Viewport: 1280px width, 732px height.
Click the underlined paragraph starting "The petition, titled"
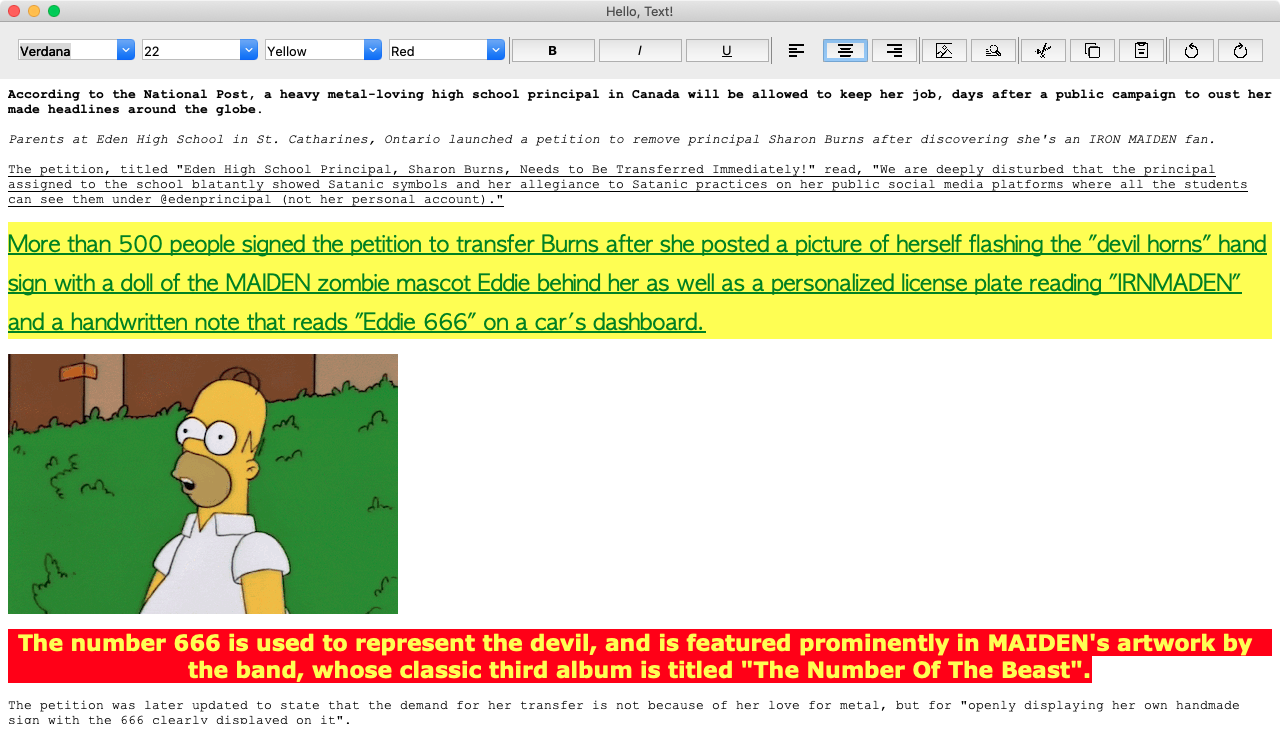[x=628, y=185]
